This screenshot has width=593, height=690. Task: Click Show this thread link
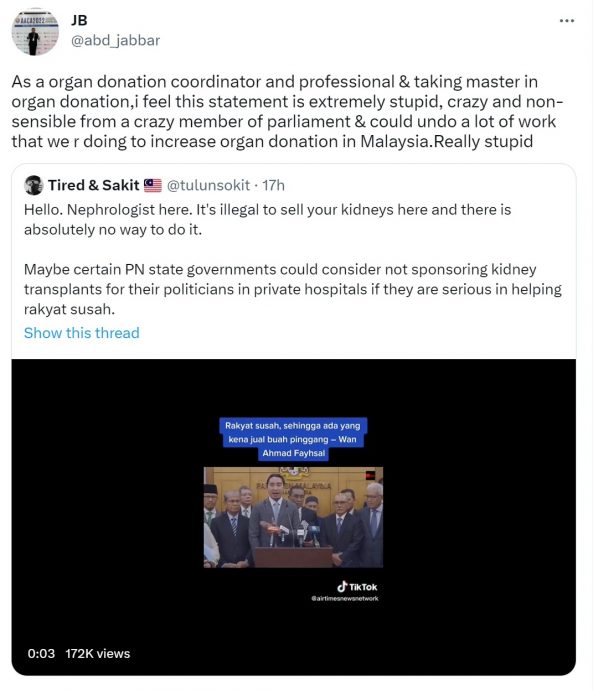click(x=82, y=333)
